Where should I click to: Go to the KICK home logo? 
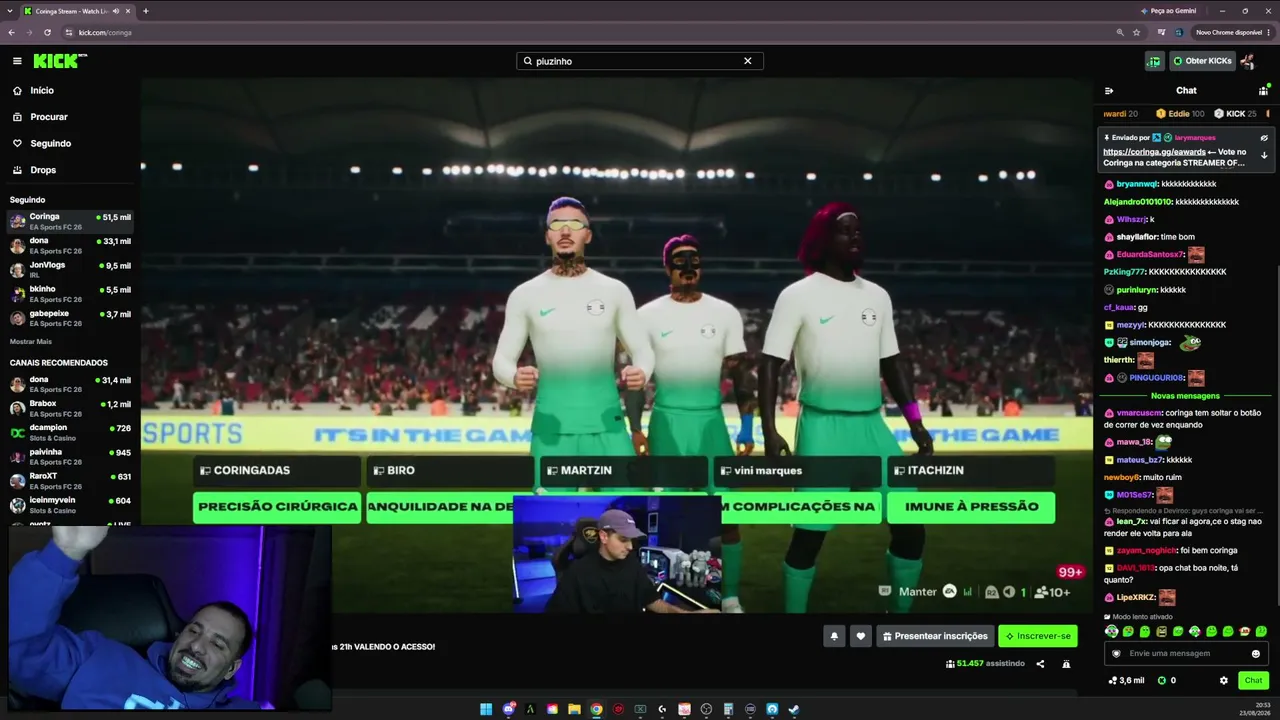60,61
